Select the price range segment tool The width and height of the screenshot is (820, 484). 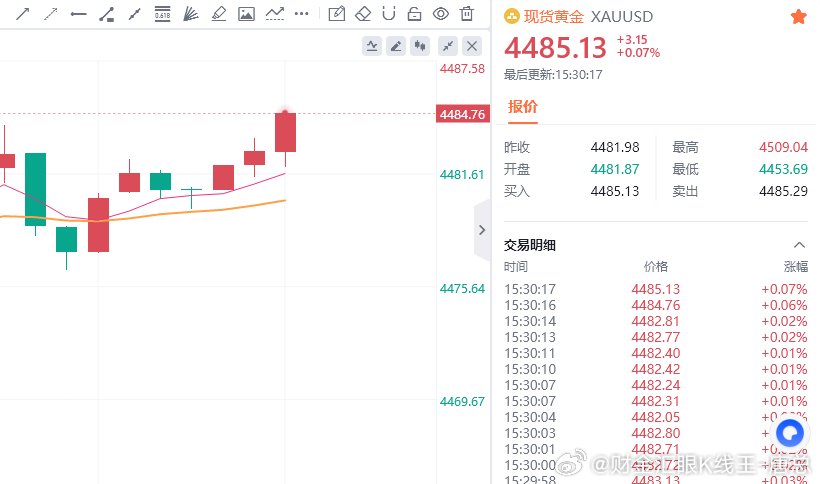(x=107, y=14)
